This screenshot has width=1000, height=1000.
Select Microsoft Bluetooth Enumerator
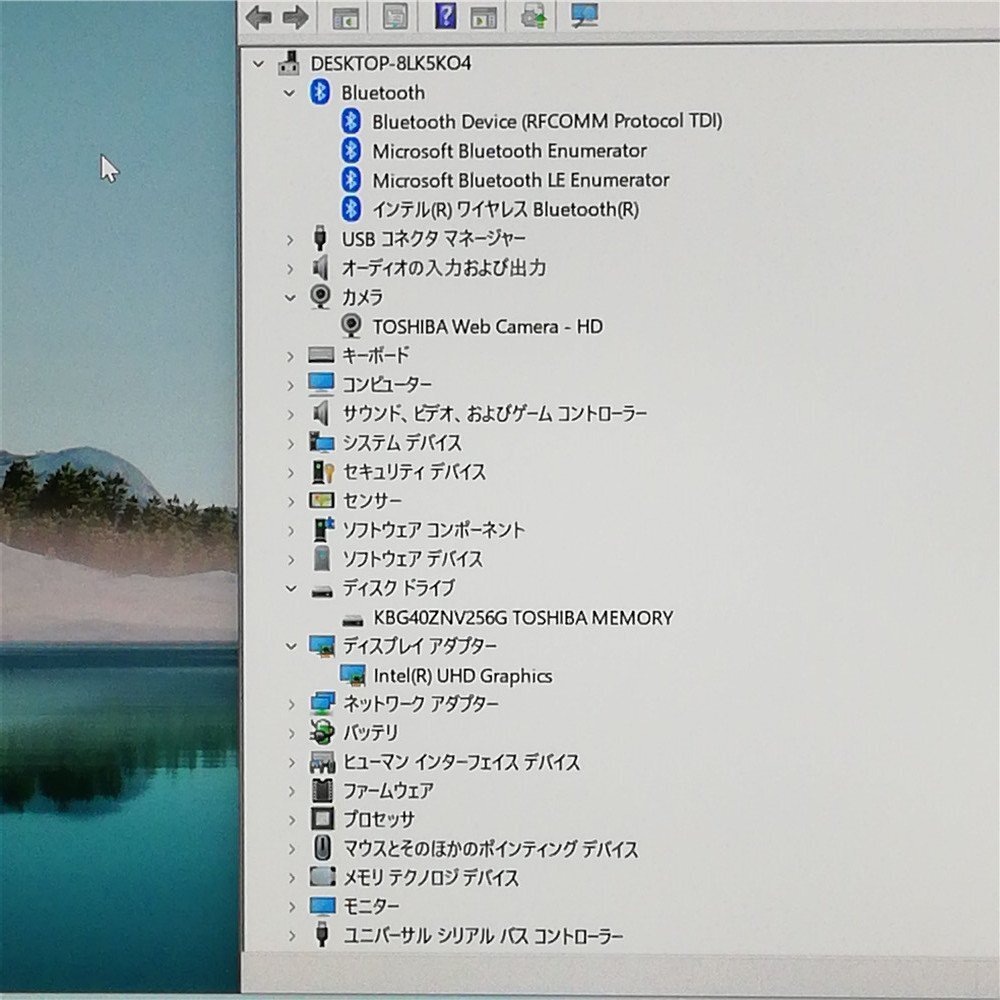510,151
